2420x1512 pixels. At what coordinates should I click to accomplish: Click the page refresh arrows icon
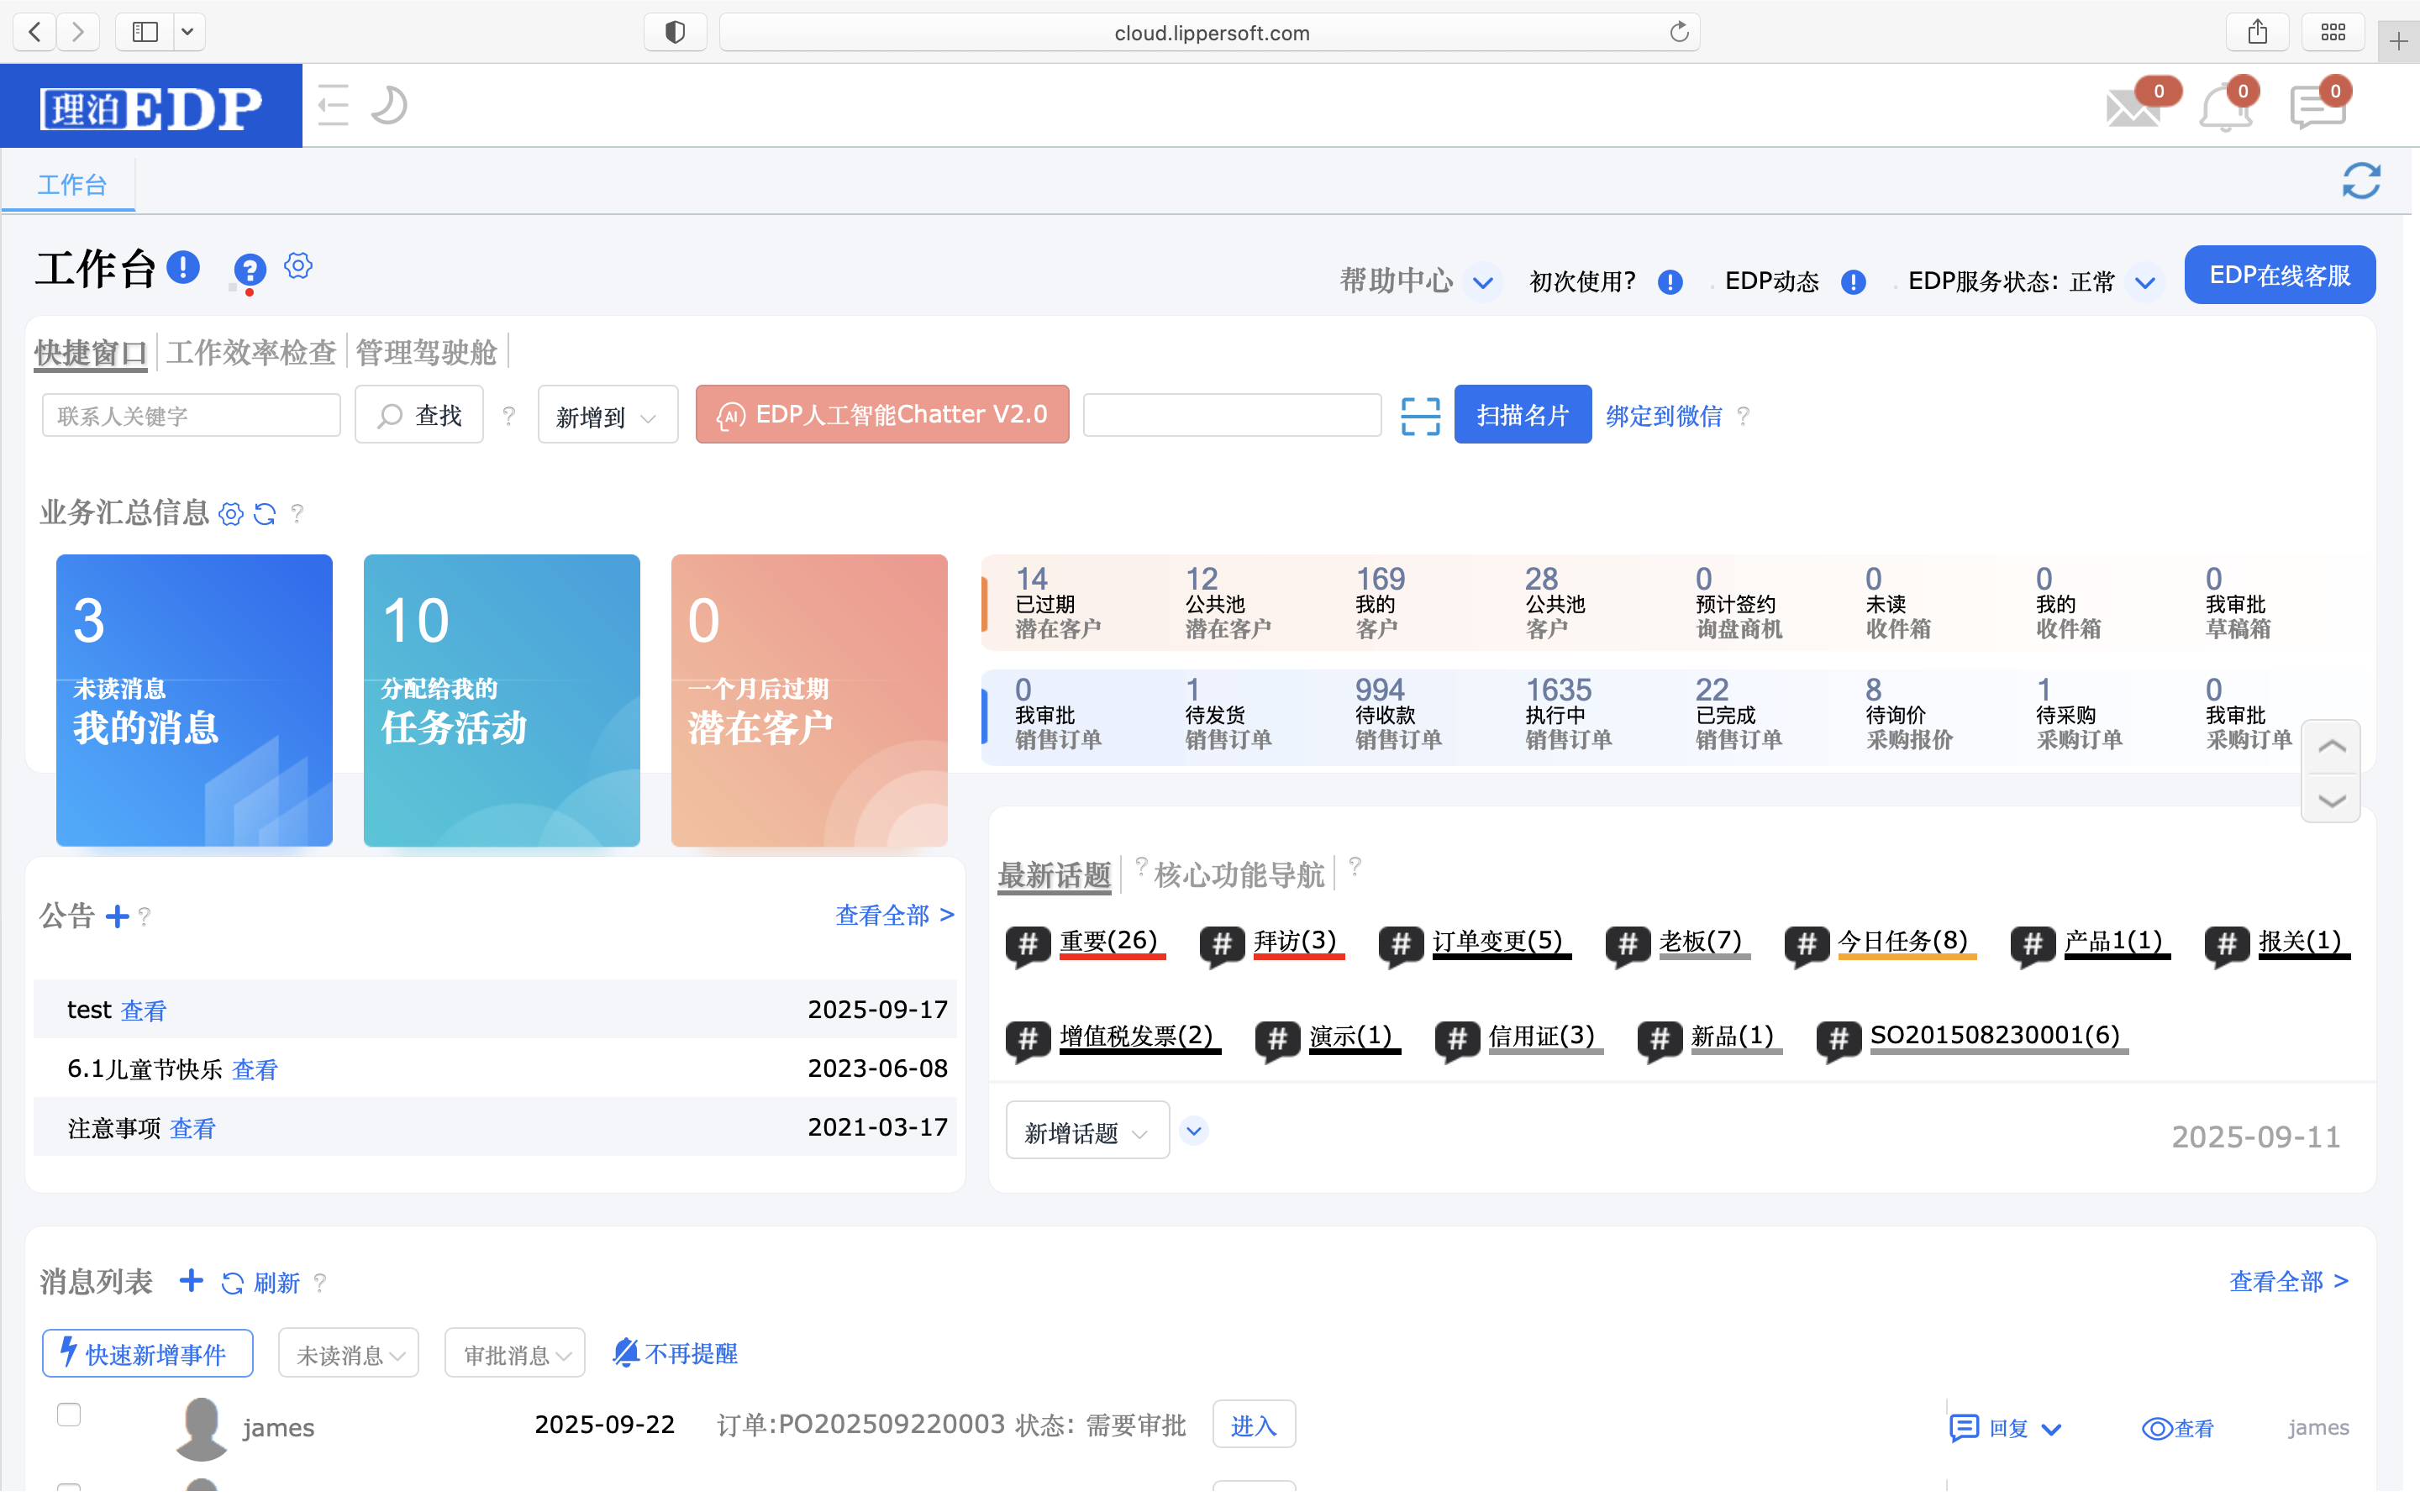[x=2361, y=181]
